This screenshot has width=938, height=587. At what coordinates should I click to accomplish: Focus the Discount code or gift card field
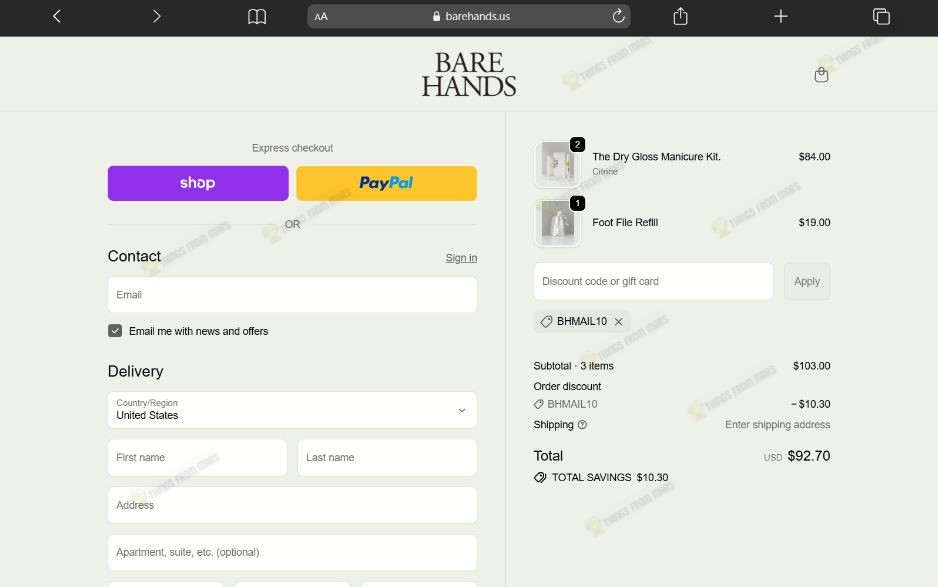coord(653,281)
